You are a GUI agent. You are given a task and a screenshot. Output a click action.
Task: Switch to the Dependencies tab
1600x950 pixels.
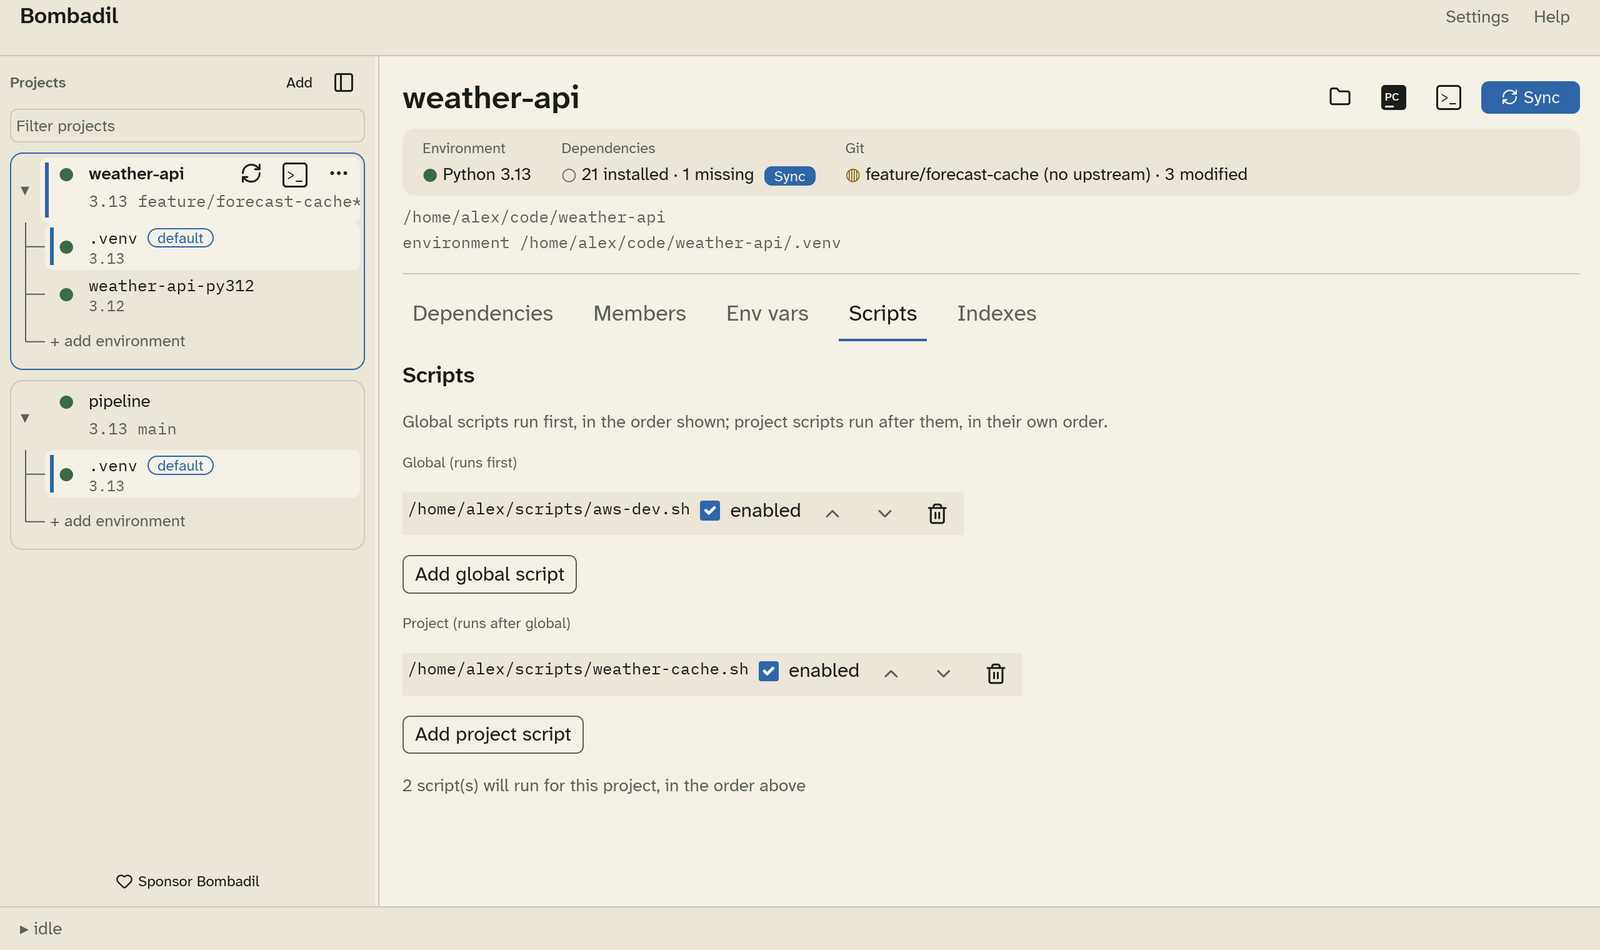(483, 313)
